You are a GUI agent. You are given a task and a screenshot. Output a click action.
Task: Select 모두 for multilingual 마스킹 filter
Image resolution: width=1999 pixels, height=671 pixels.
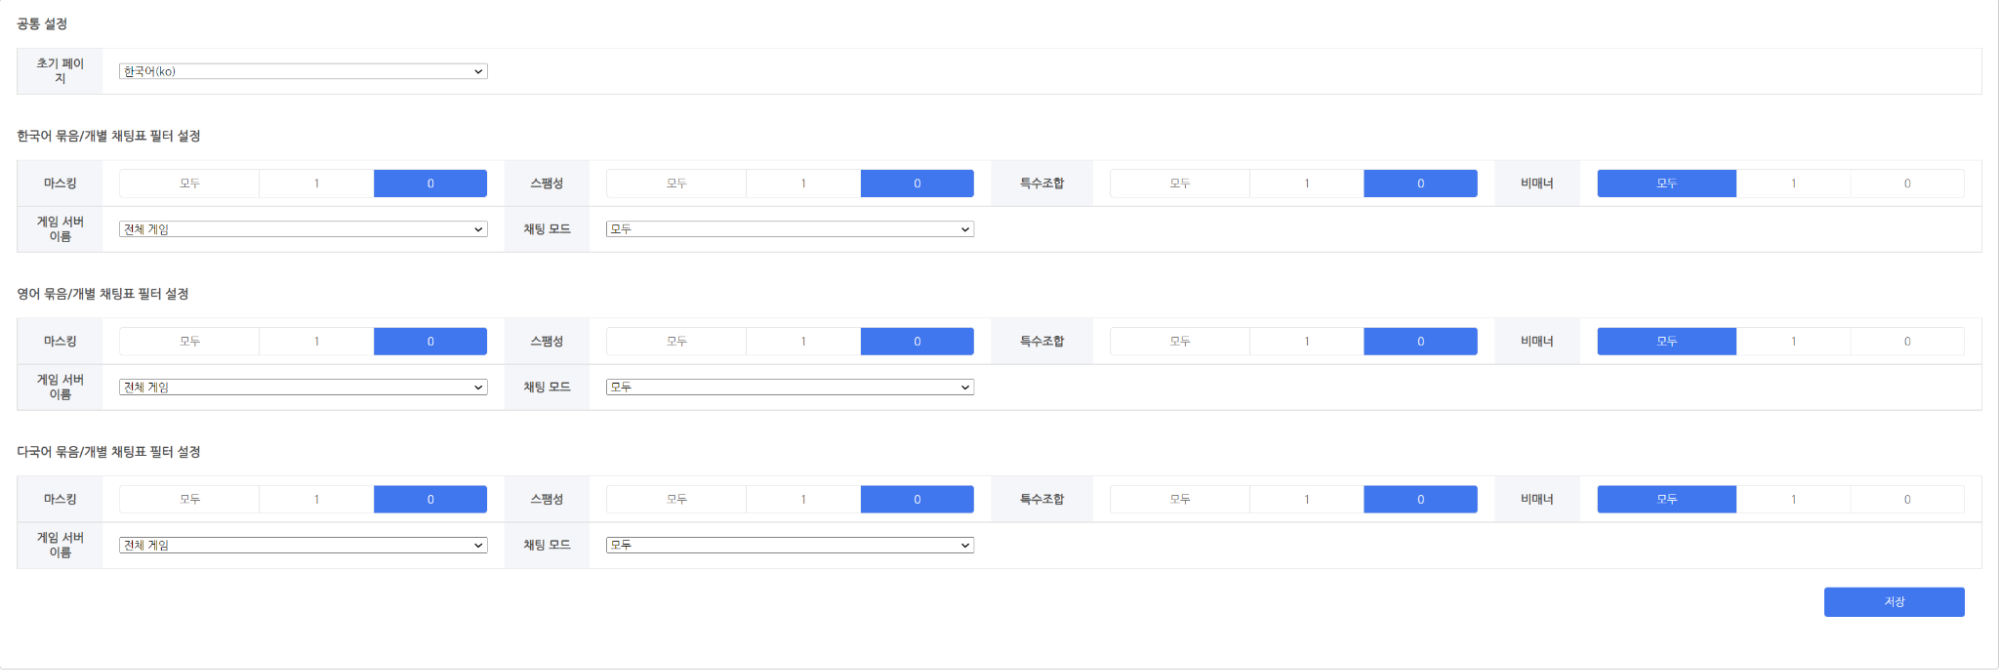pos(189,499)
